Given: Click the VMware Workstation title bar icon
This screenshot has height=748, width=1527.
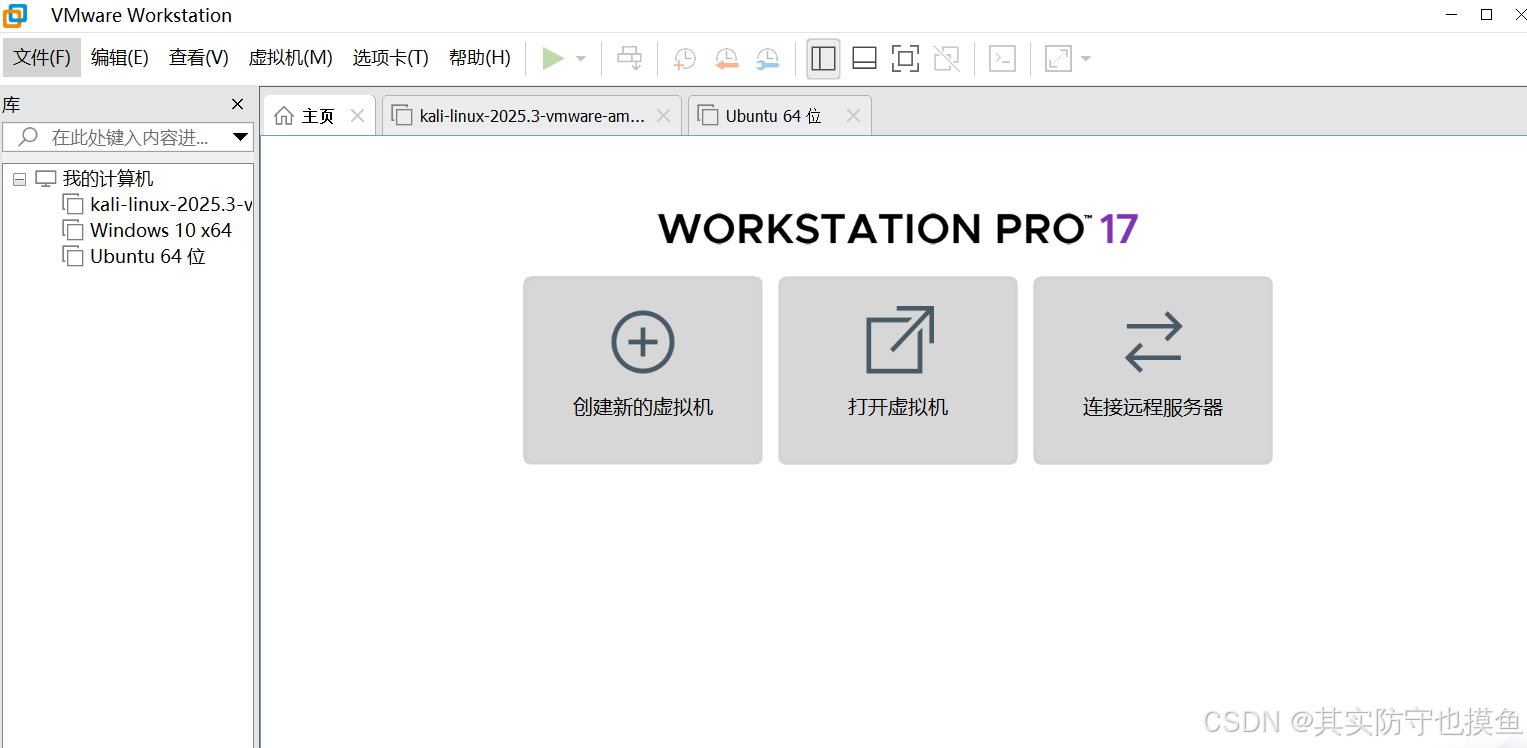Looking at the screenshot, I should 15,15.
